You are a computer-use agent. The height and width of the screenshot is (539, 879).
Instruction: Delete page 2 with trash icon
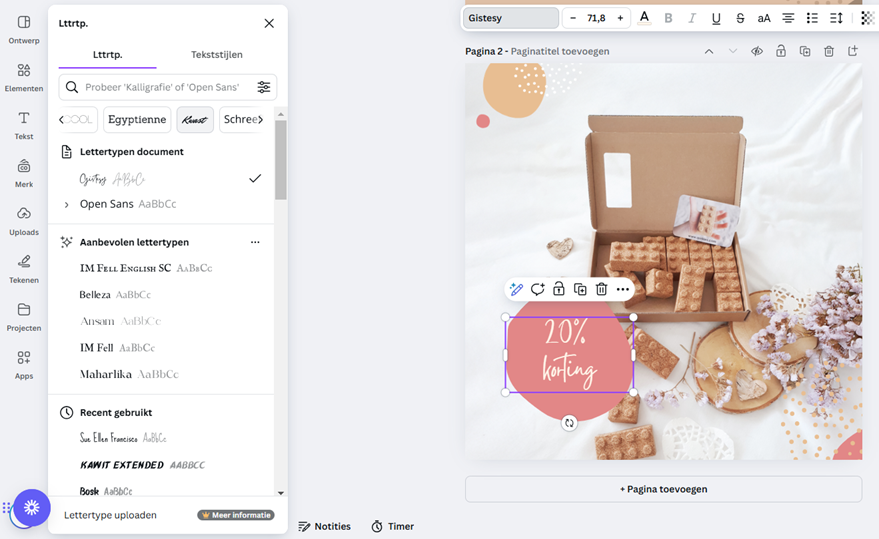click(x=829, y=51)
